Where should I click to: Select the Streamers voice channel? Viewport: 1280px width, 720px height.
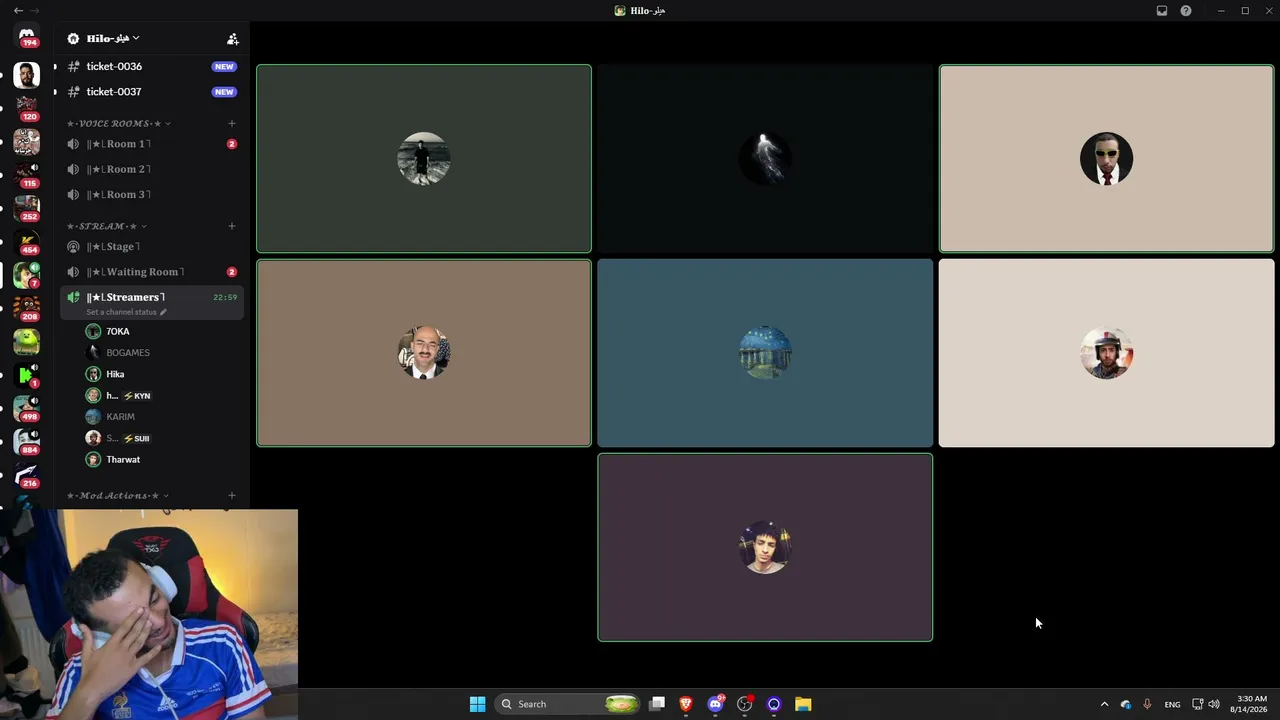(x=152, y=302)
